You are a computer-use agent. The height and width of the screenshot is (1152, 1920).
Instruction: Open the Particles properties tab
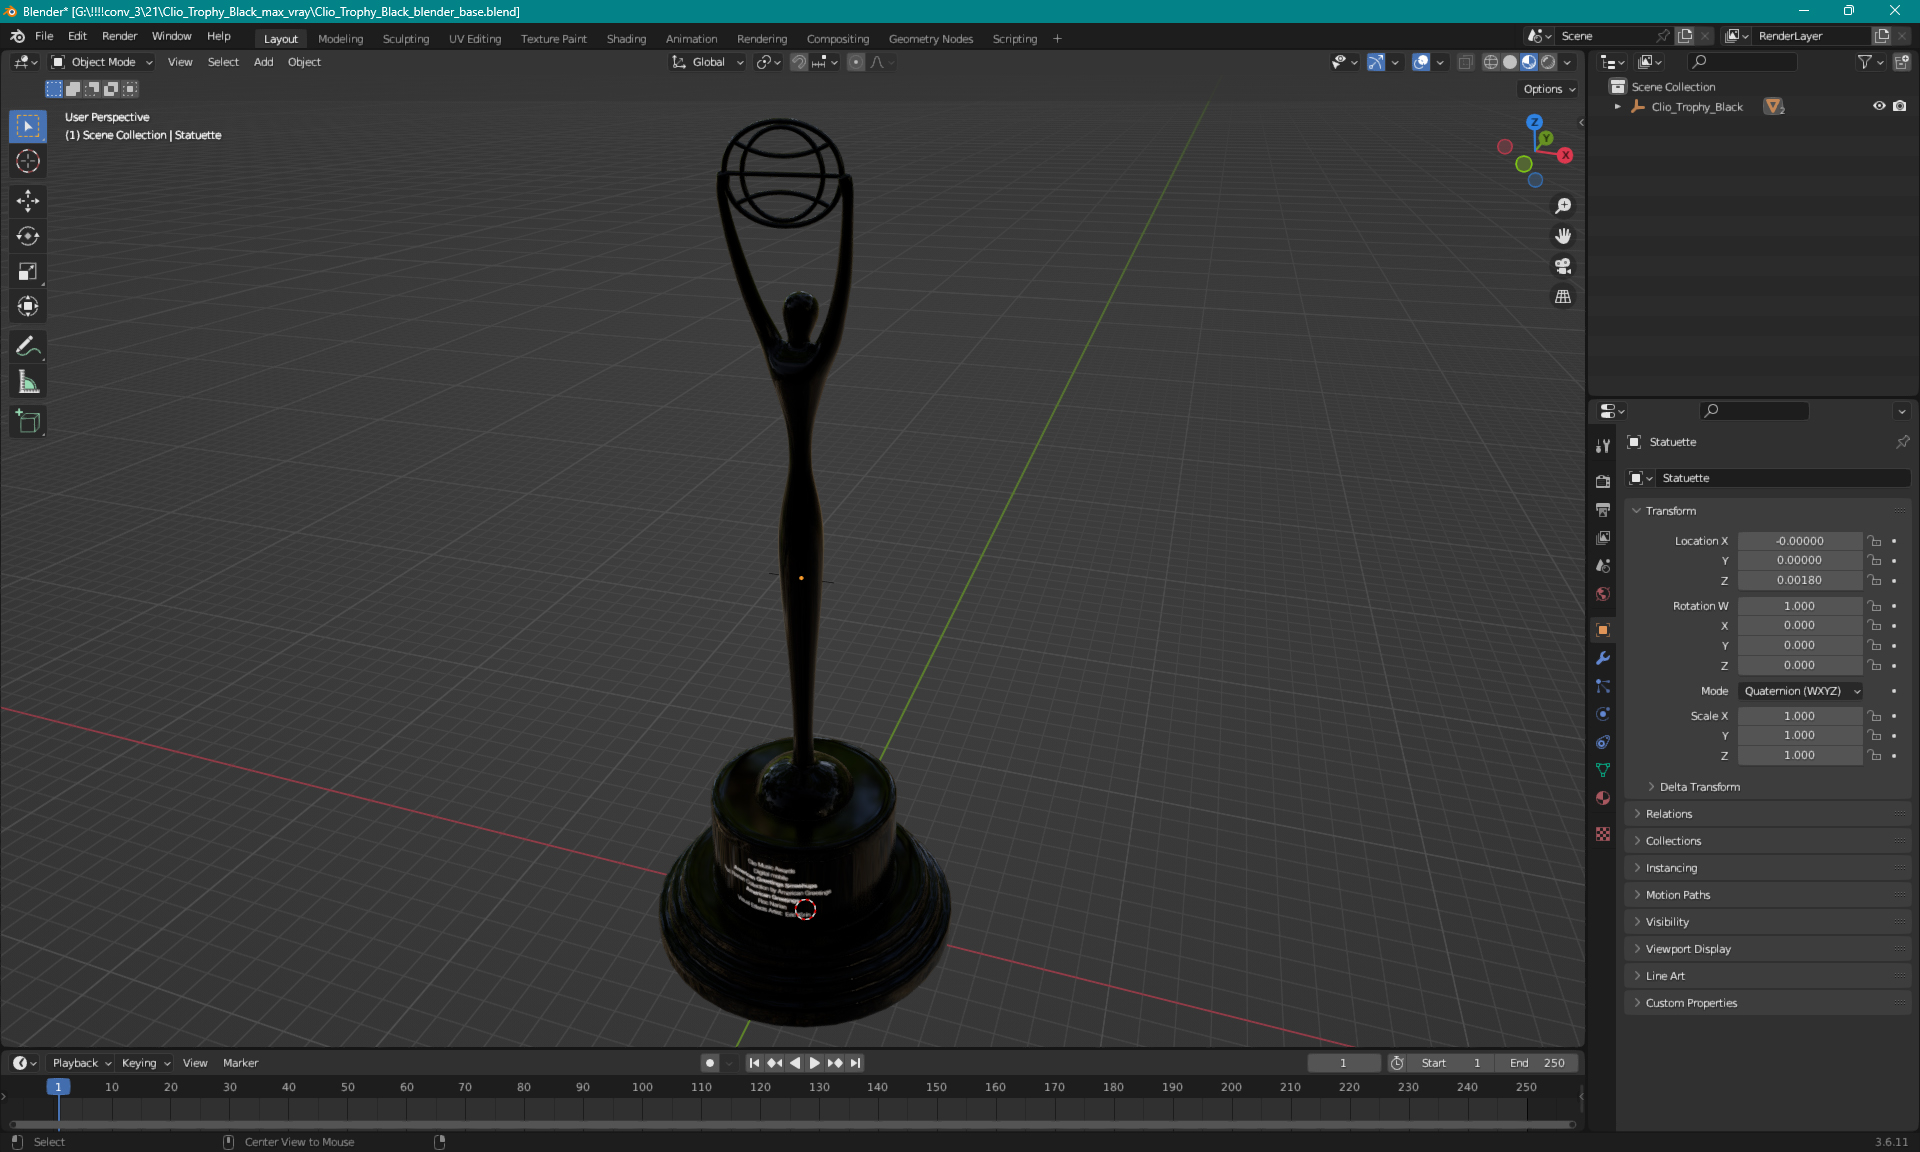coord(1603,686)
